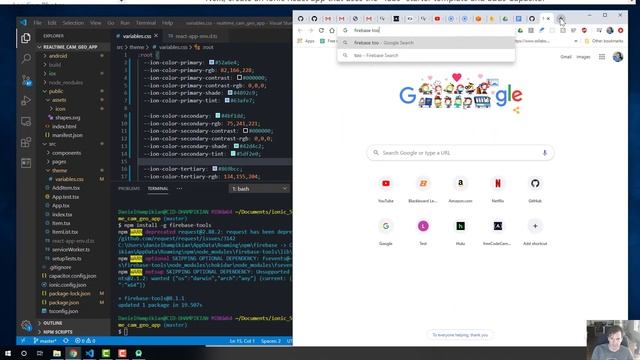
Task: Switch to Chrome from the taskbar
Action: [x=73, y=353]
